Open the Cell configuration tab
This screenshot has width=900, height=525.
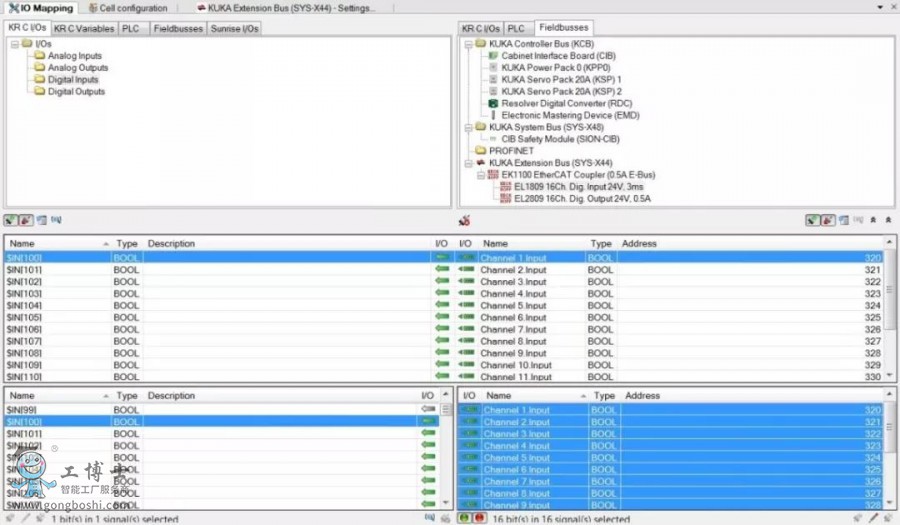(x=132, y=8)
